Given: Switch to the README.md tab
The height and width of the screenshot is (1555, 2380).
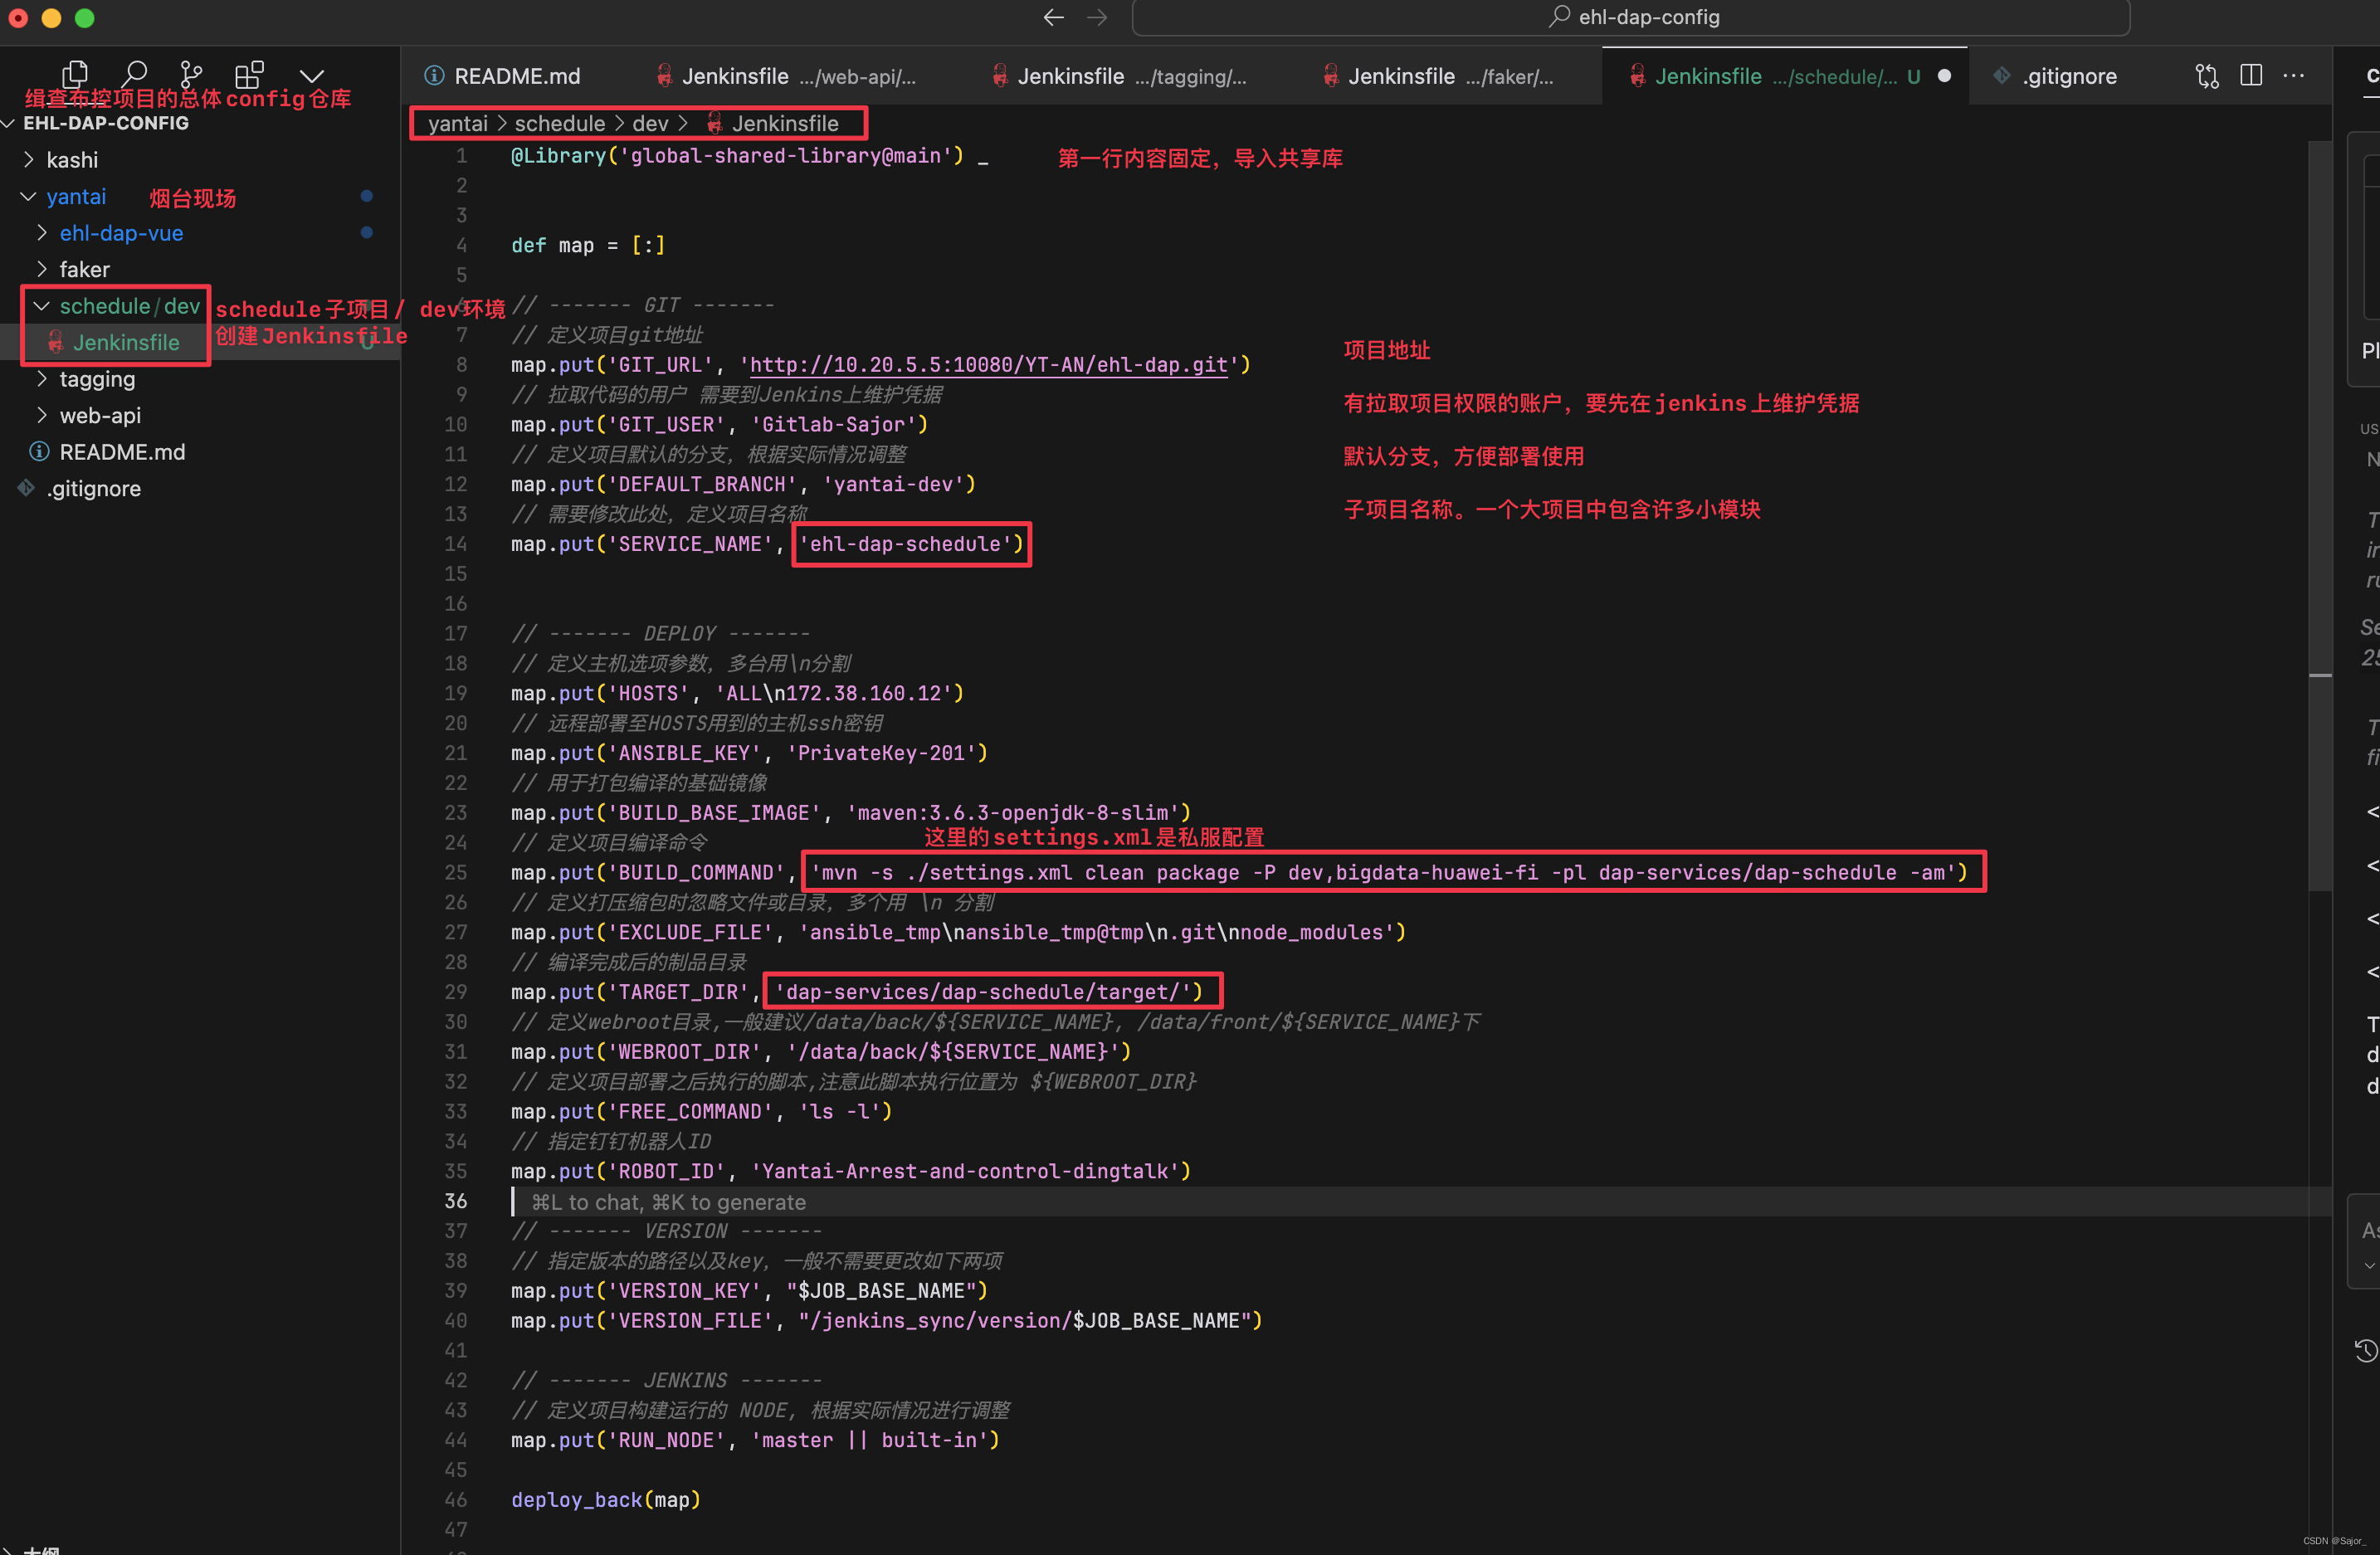Looking at the screenshot, I should pyautogui.click(x=516, y=76).
